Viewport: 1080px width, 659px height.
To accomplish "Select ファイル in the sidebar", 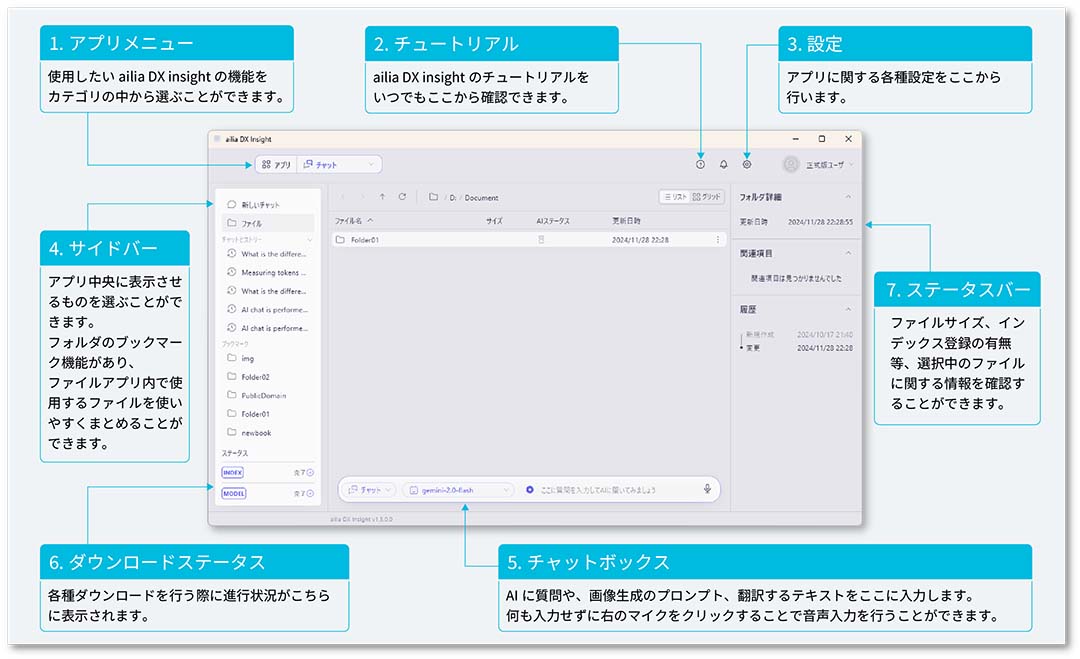I will (267, 223).
